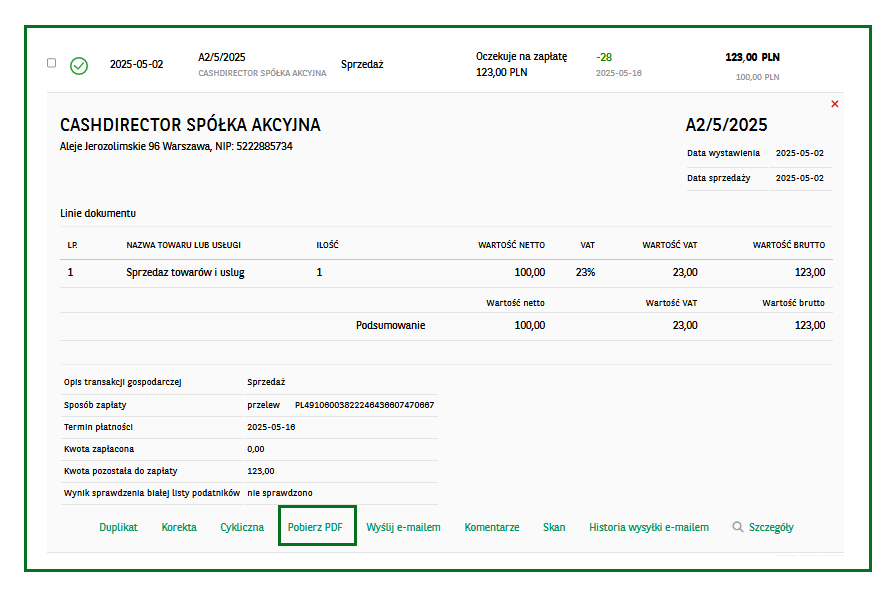
Task: Click the nie sprawdzono white-list result
Action: click(279, 493)
